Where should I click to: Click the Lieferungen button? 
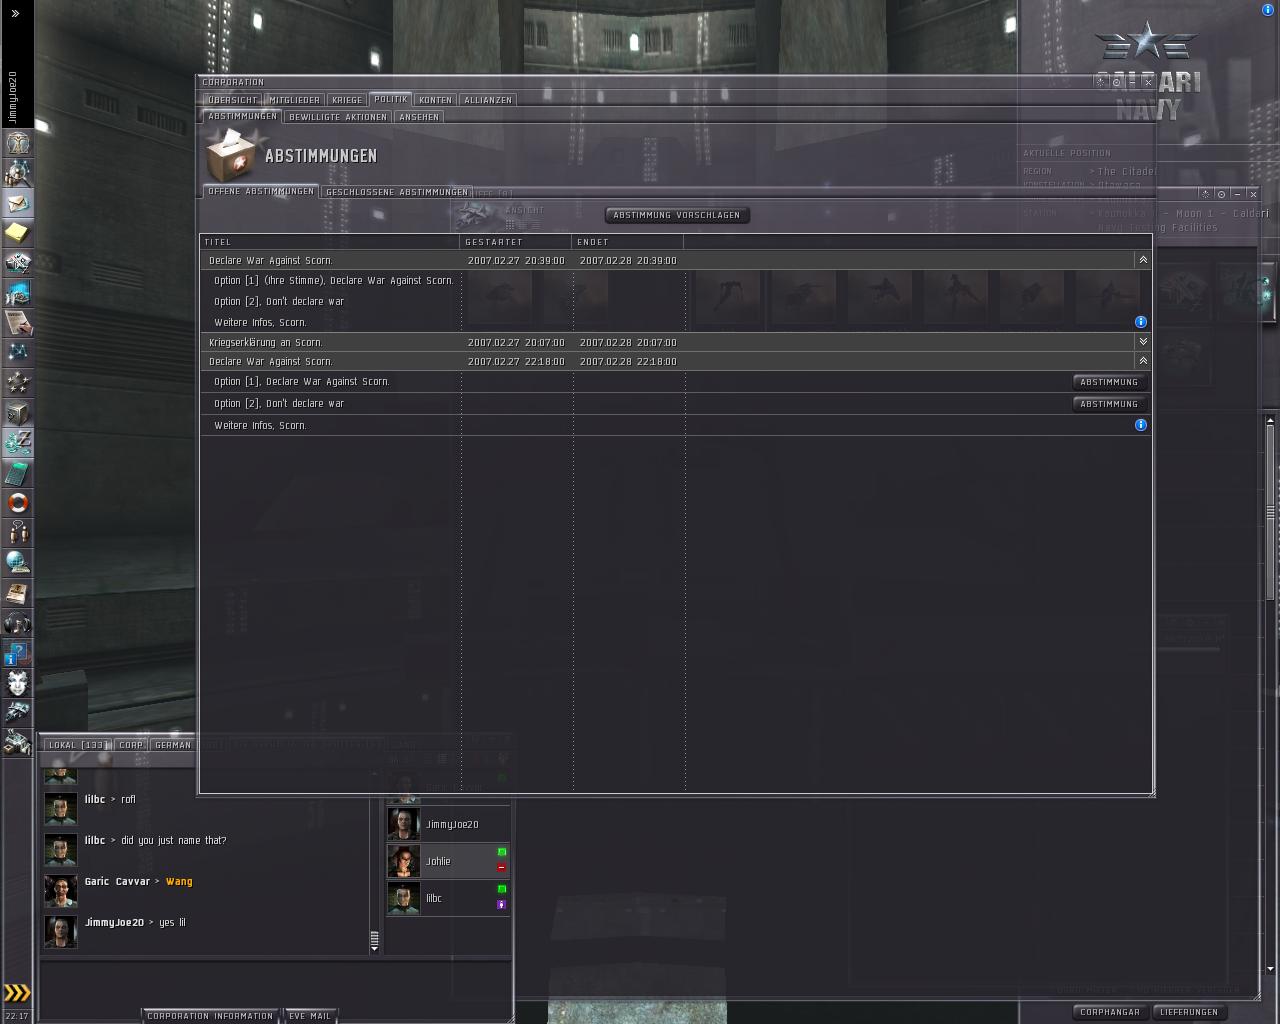[1189, 1012]
